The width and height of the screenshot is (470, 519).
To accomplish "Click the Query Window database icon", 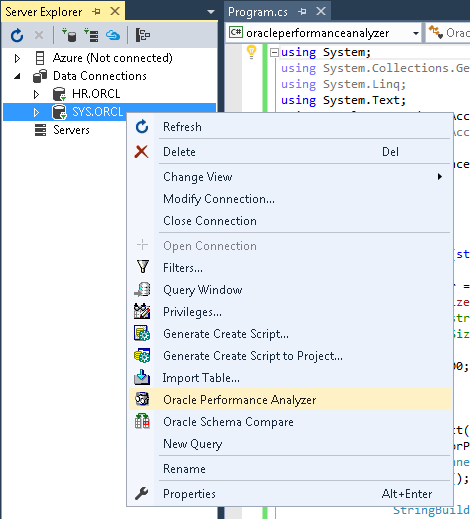I will tap(142, 289).
